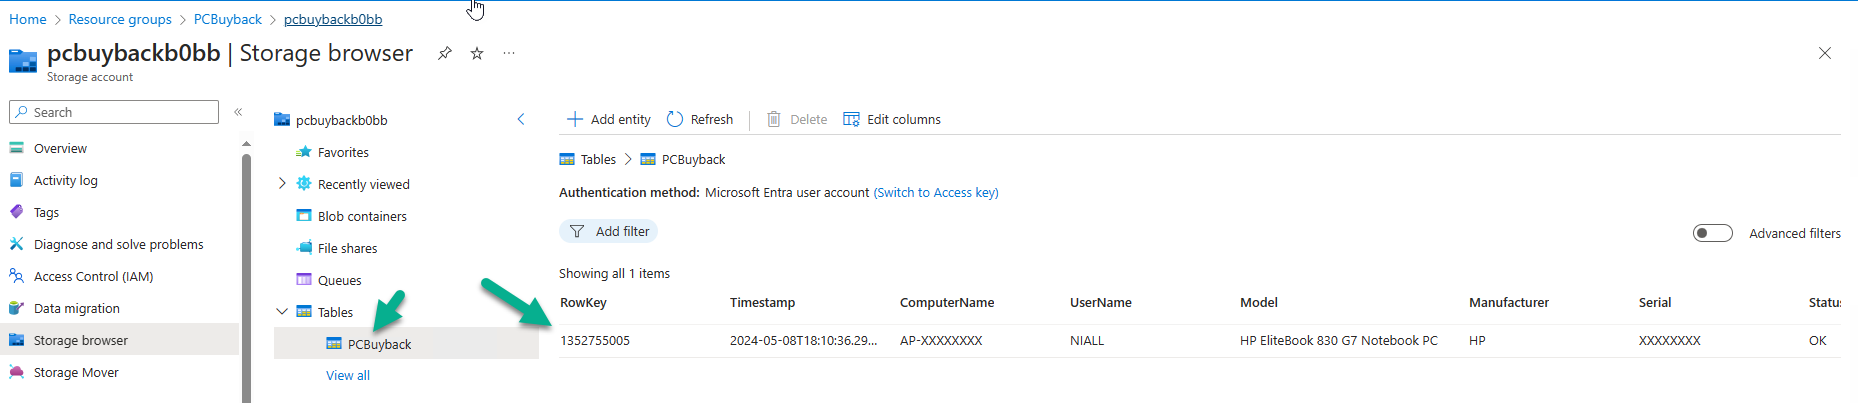The image size is (1858, 403).
Task: Open Queues node
Action: (x=339, y=280)
